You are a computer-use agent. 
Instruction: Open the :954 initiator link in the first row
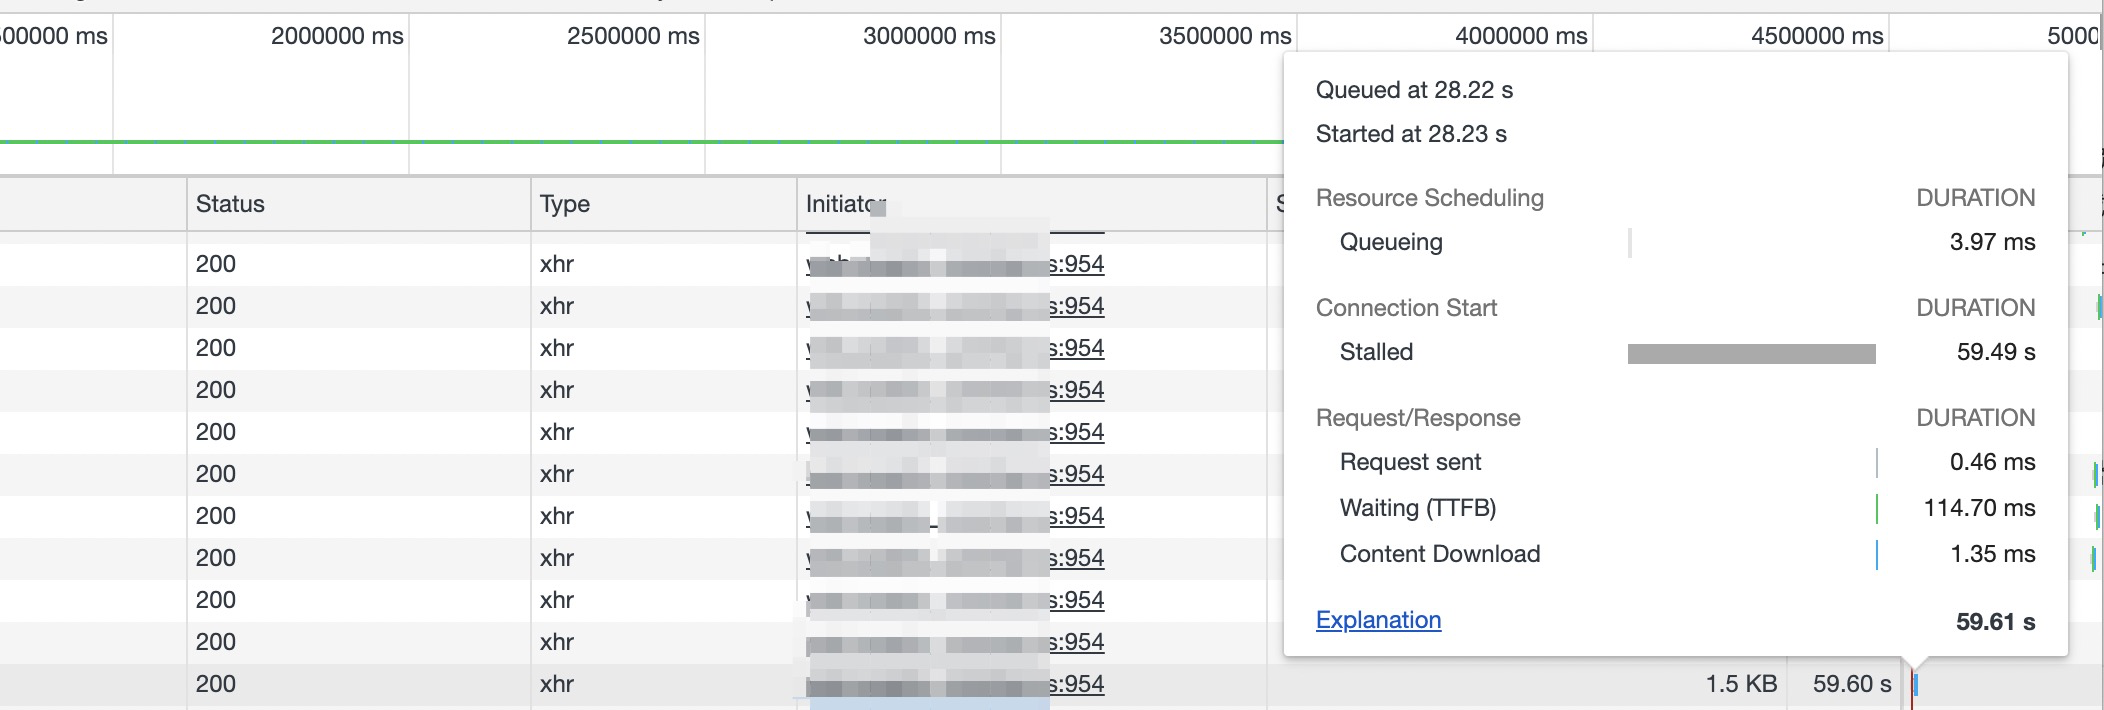1077,264
